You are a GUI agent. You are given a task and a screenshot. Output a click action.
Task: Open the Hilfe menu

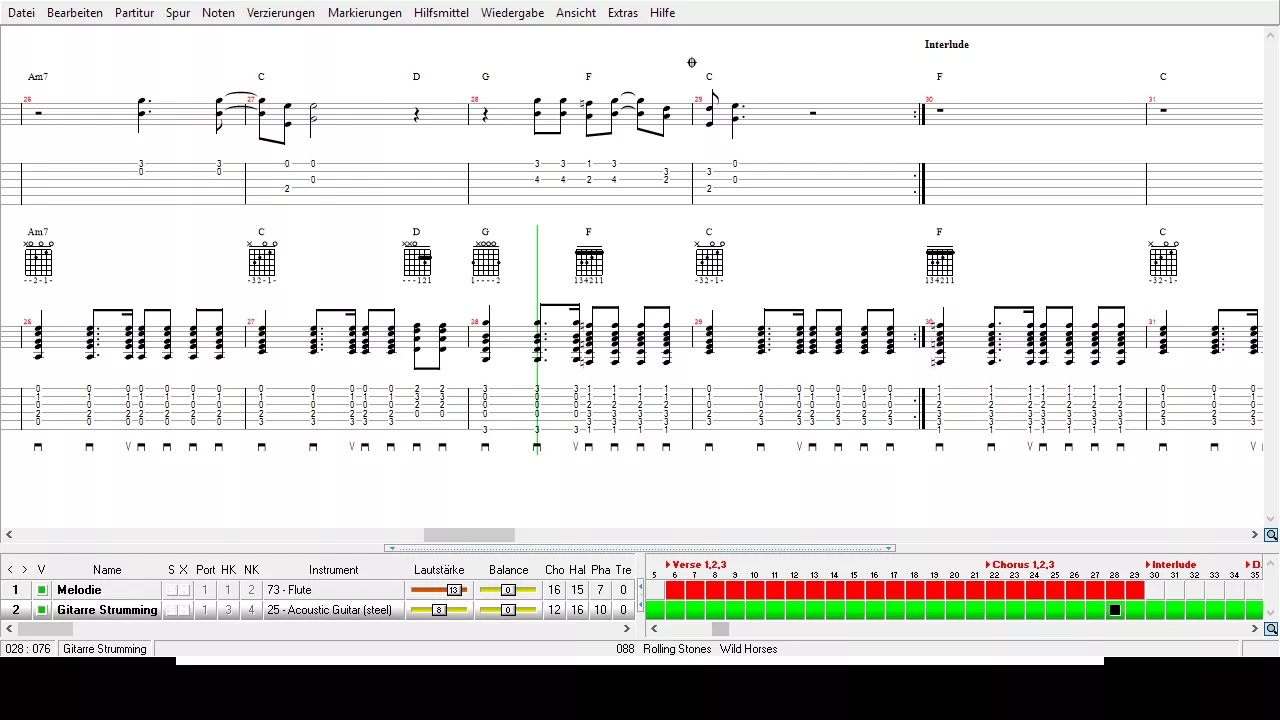click(x=662, y=13)
